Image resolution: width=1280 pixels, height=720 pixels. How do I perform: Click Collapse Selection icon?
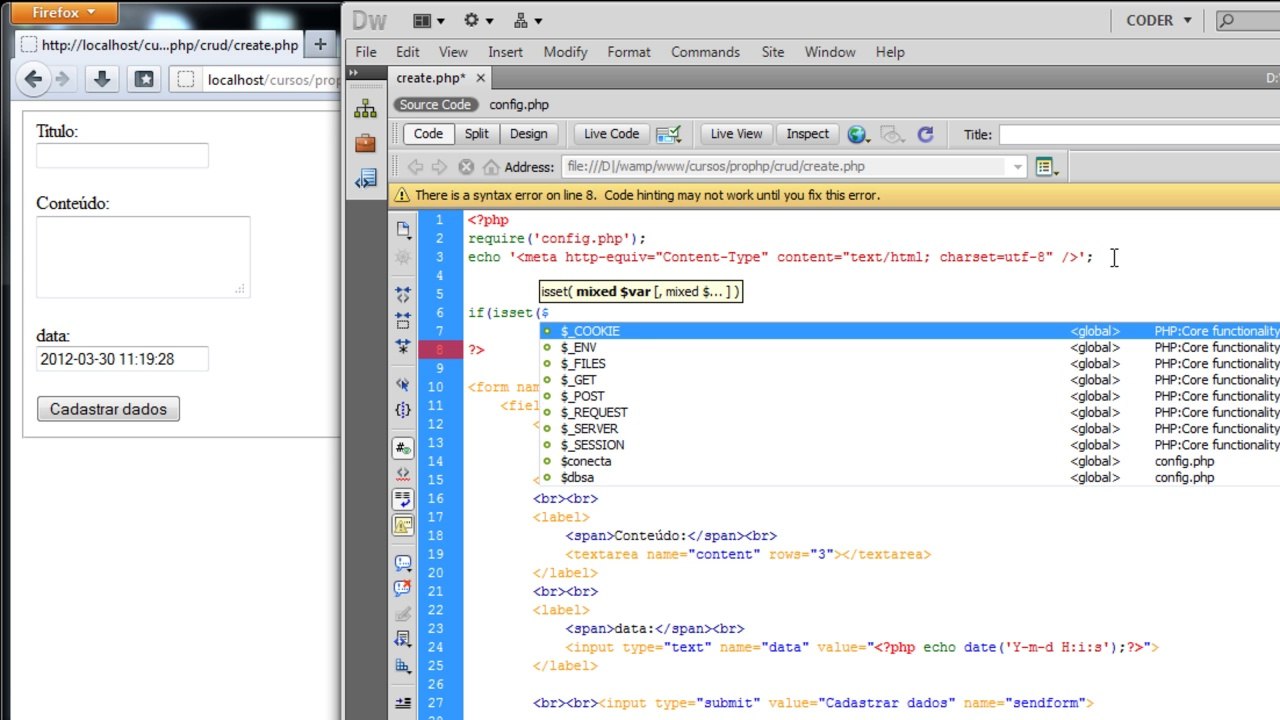pyautogui.click(x=403, y=321)
